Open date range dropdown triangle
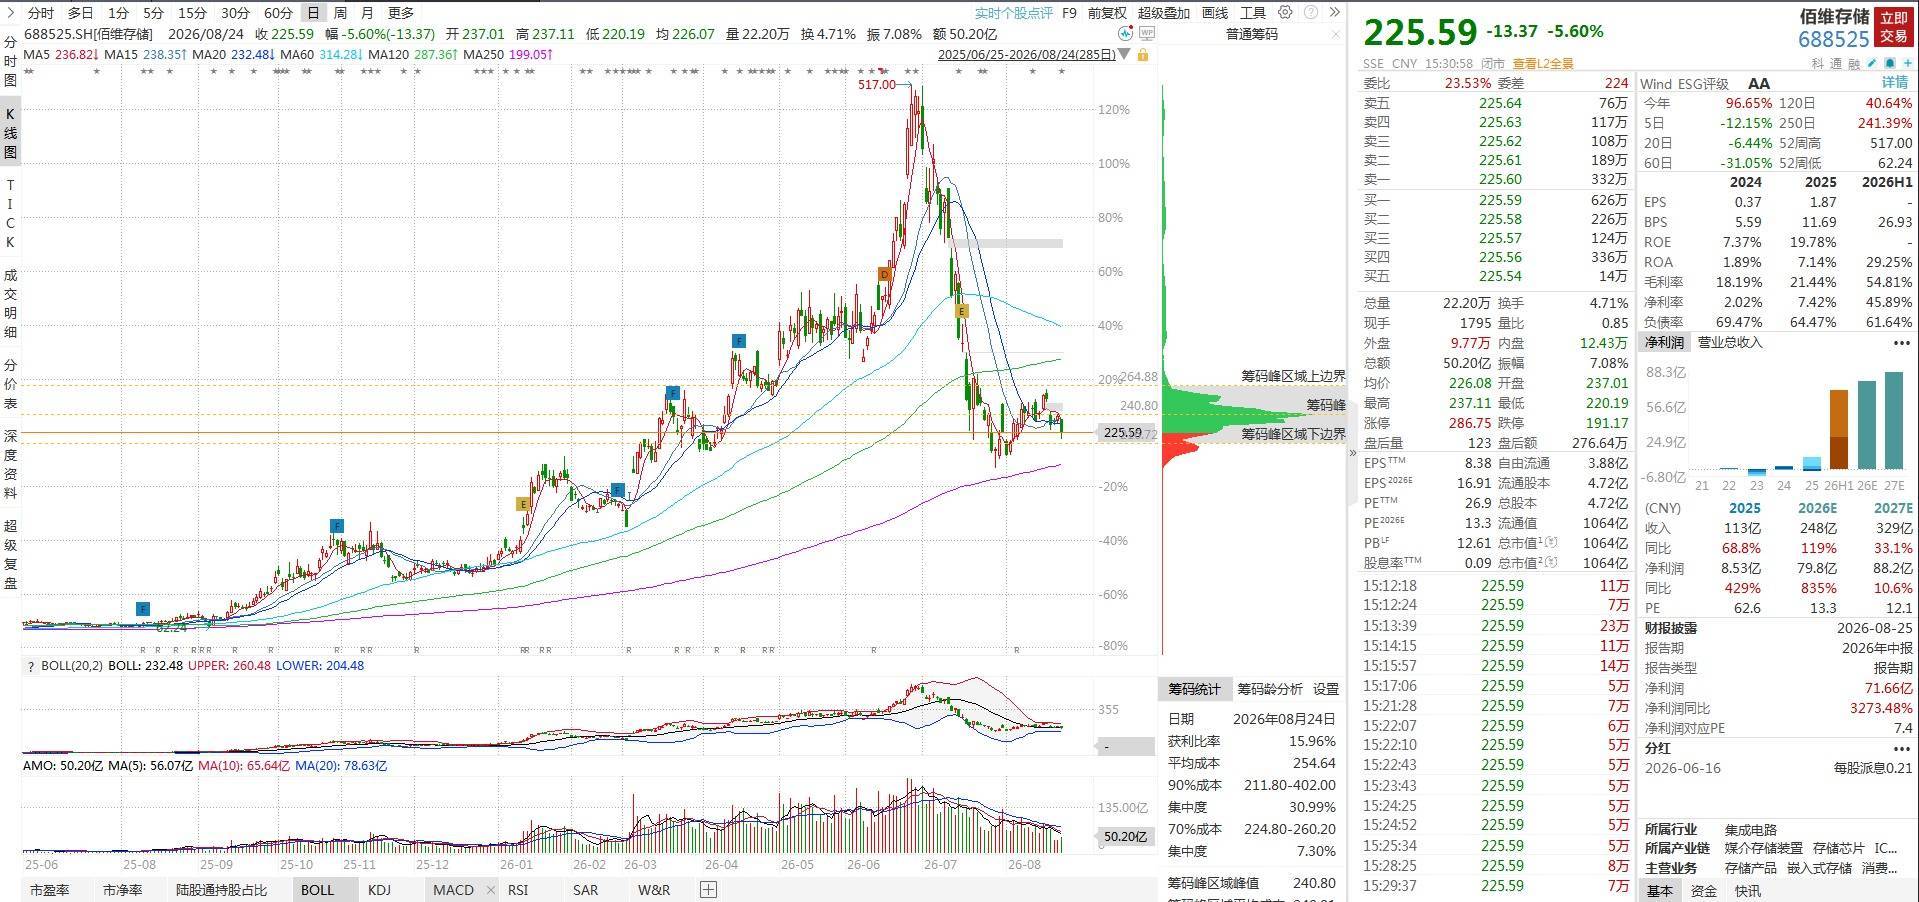Viewport: 1919px width, 902px height. [1124, 54]
